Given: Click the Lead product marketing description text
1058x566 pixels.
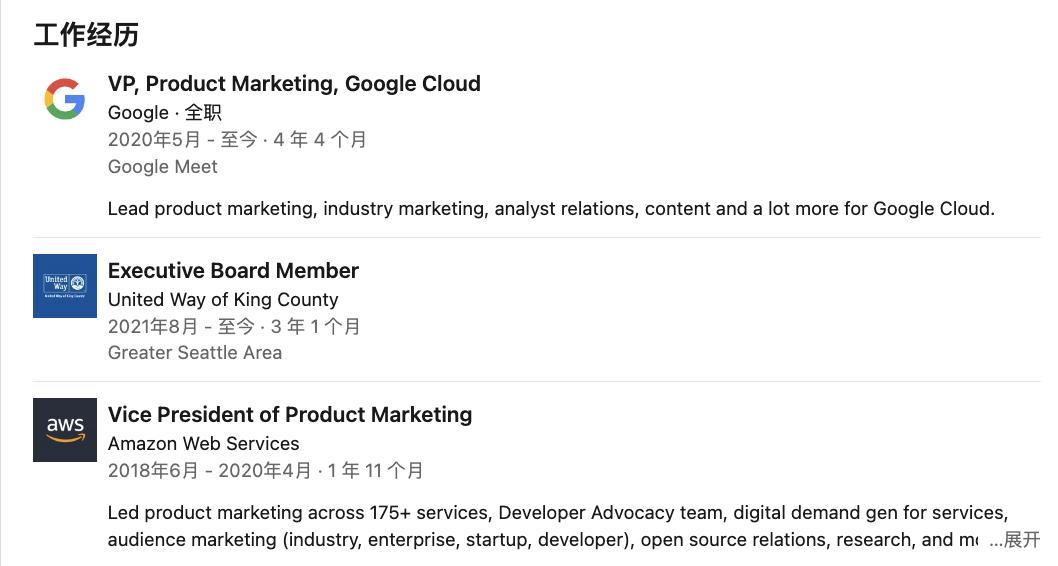Looking at the screenshot, I should tap(551, 208).
